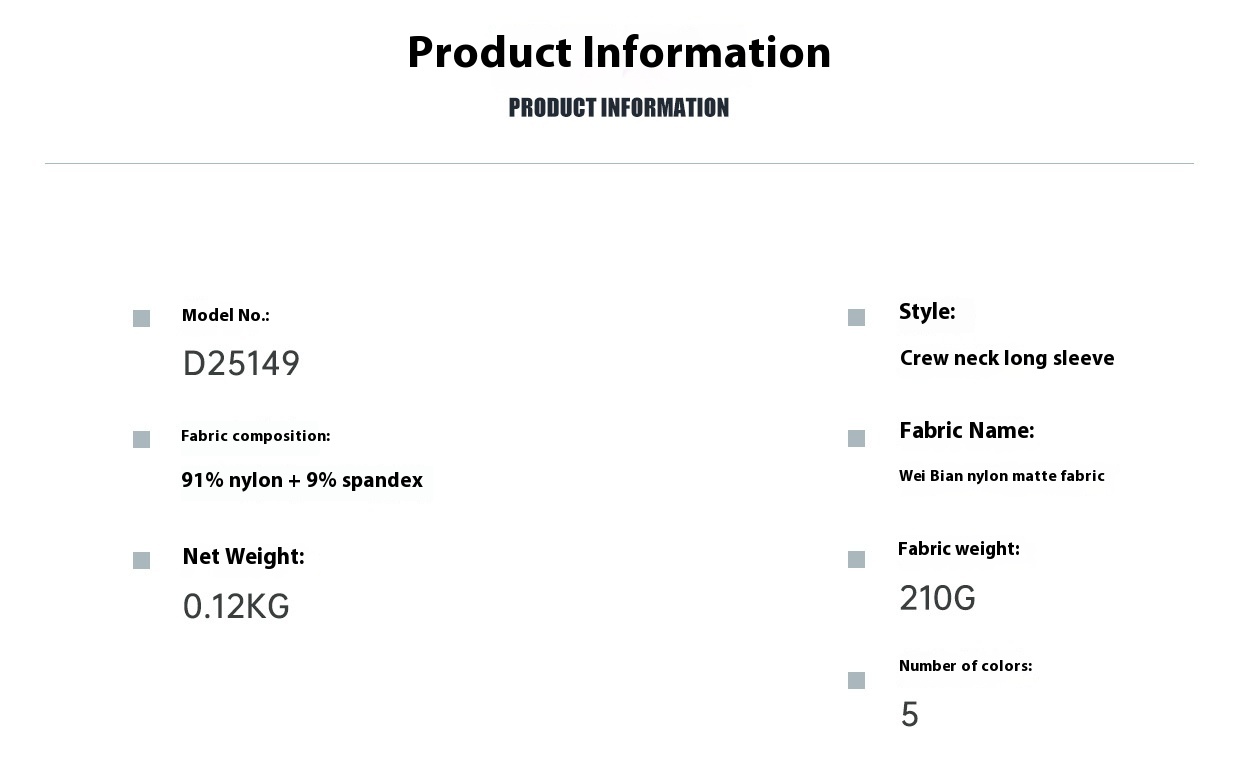Click the large Product Information heading

click(x=619, y=52)
